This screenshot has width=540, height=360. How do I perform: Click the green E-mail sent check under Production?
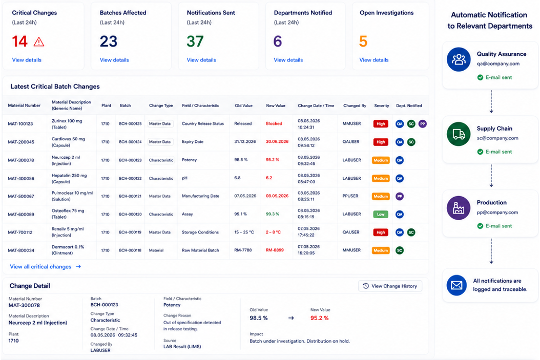coord(480,226)
